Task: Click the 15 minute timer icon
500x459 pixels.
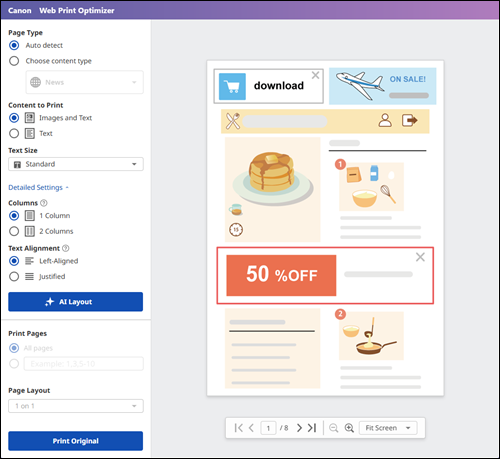Action: click(x=236, y=229)
